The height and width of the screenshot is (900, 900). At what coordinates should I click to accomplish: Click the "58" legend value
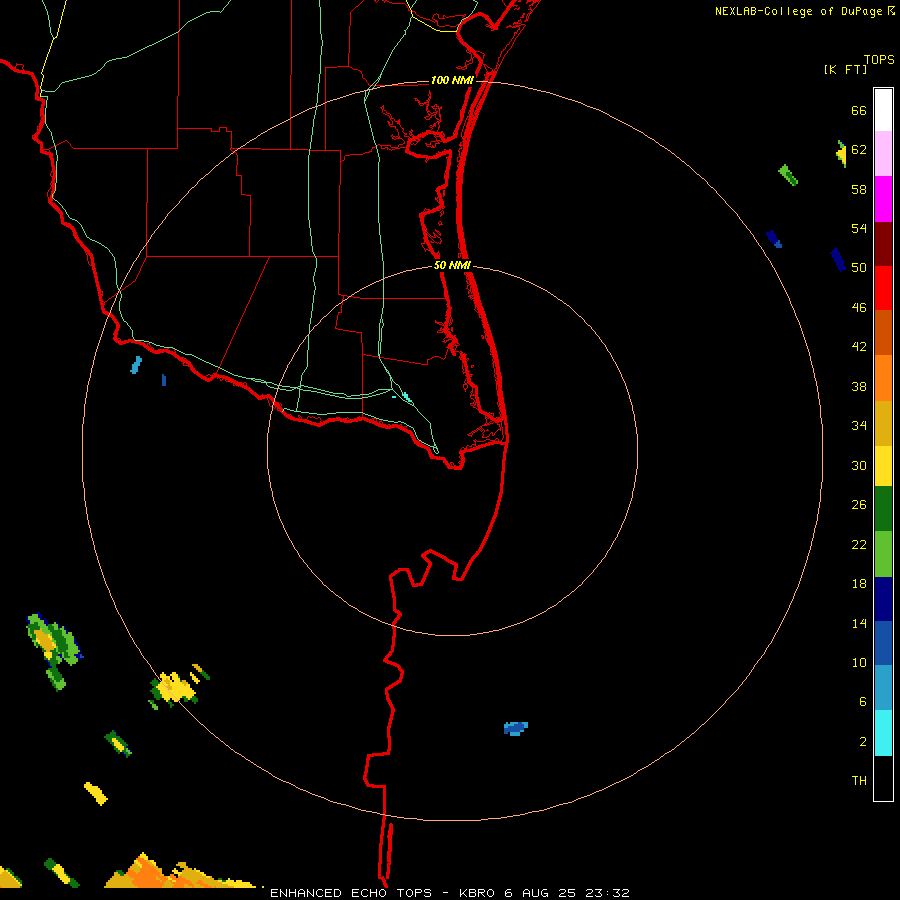(x=859, y=189)
